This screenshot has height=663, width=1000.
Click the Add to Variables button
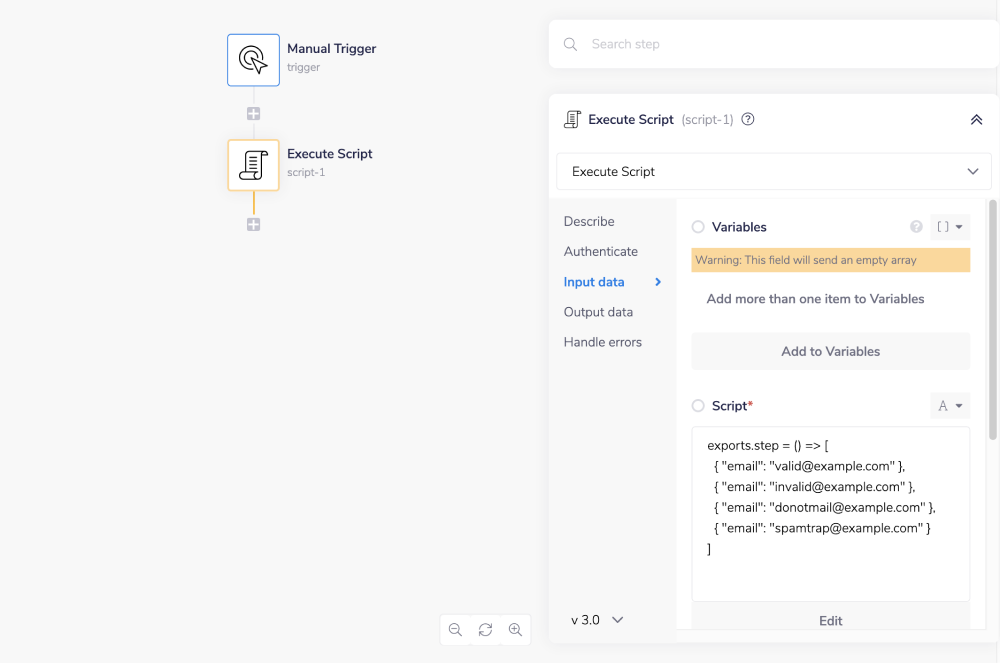830,352
